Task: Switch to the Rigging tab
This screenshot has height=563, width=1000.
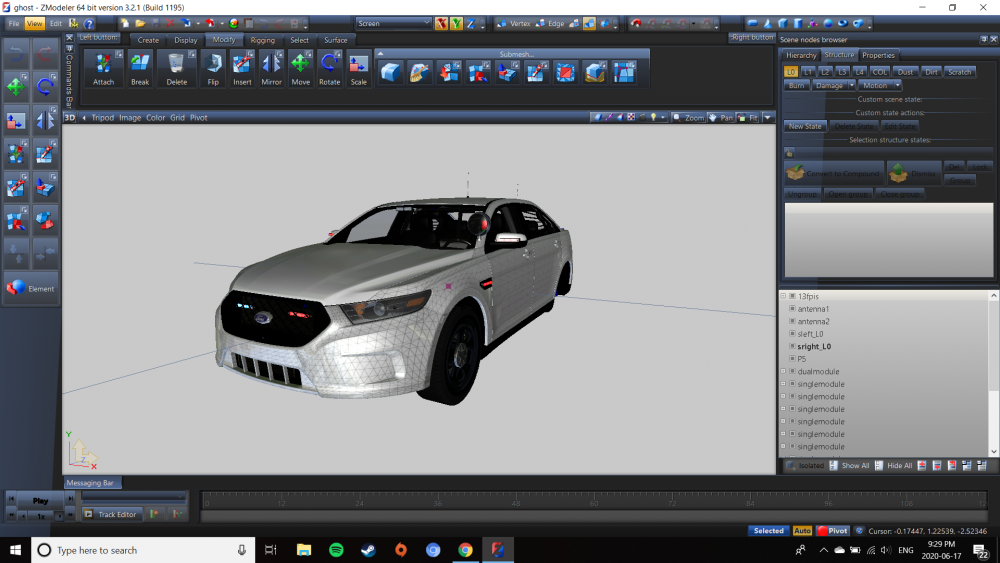Action: click(263, 40)
